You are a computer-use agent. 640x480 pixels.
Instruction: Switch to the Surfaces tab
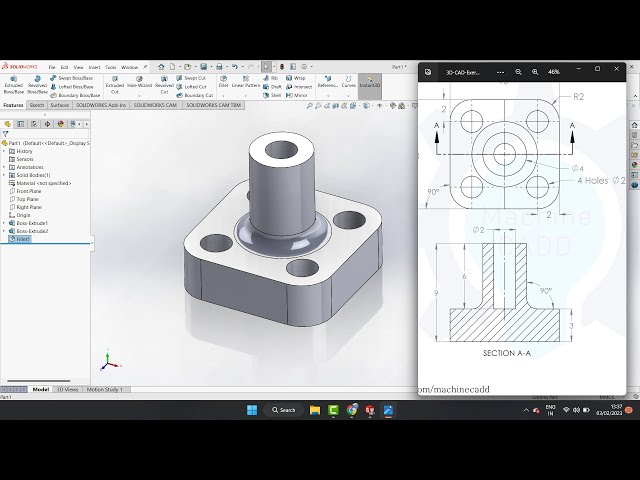60,105
